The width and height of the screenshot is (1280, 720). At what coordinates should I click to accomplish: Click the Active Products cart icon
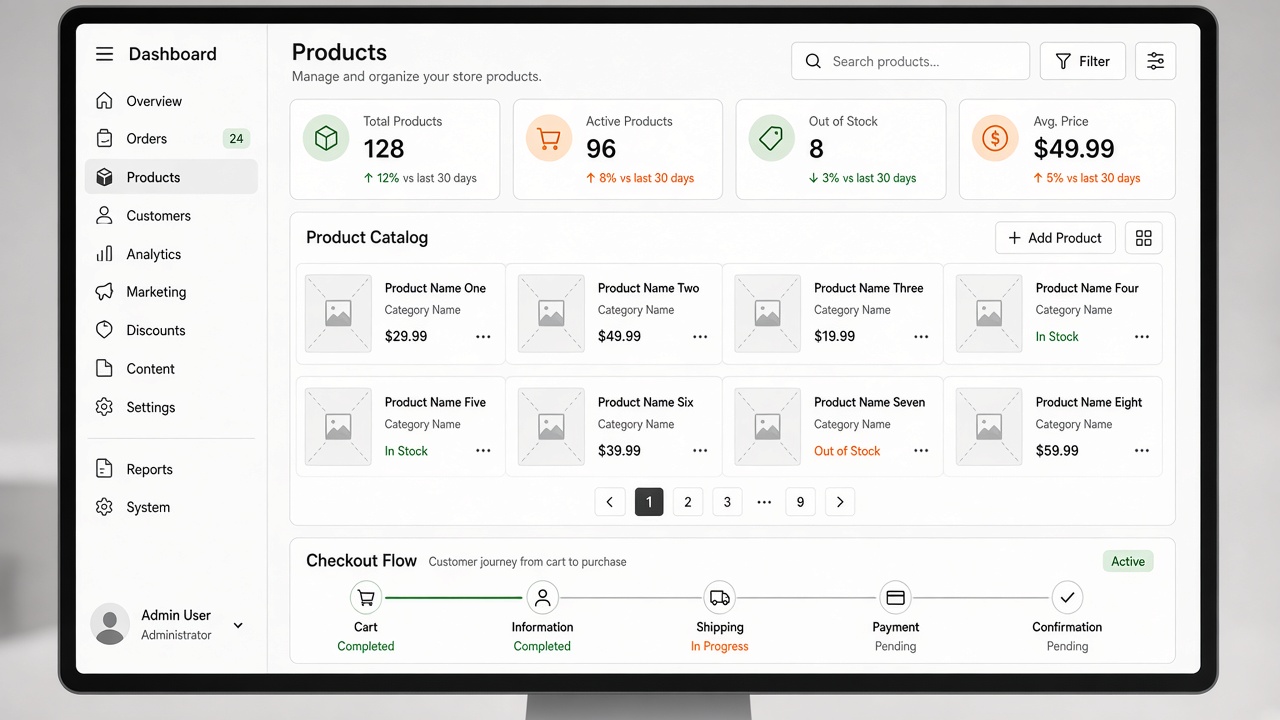point(549,138)
